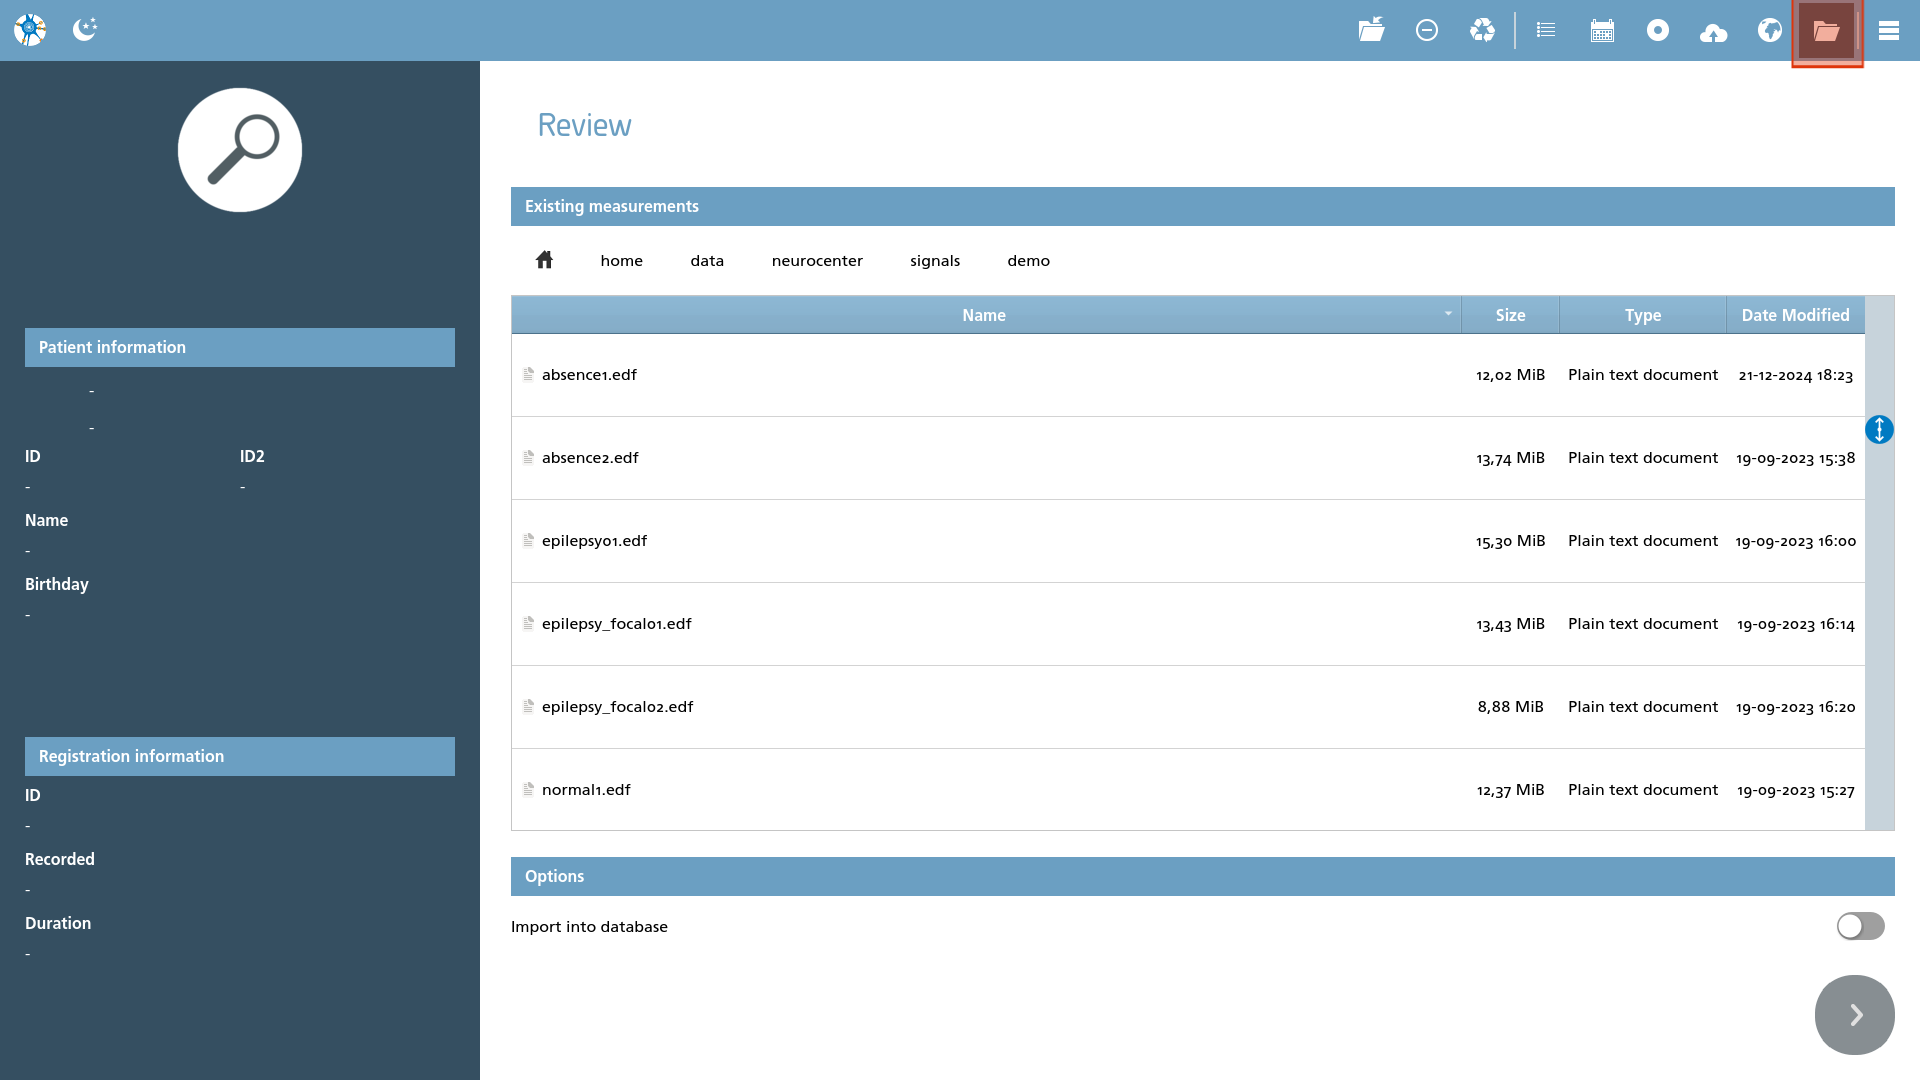
Task: Select file absence2.edf
Action: point(1188,458)
